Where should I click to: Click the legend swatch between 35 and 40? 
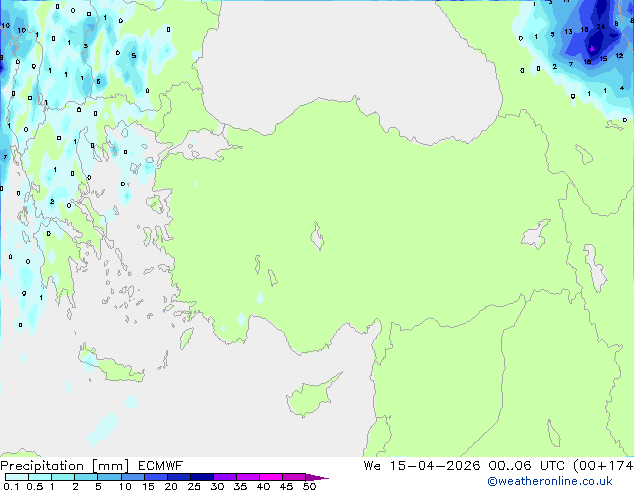[247, 477]
